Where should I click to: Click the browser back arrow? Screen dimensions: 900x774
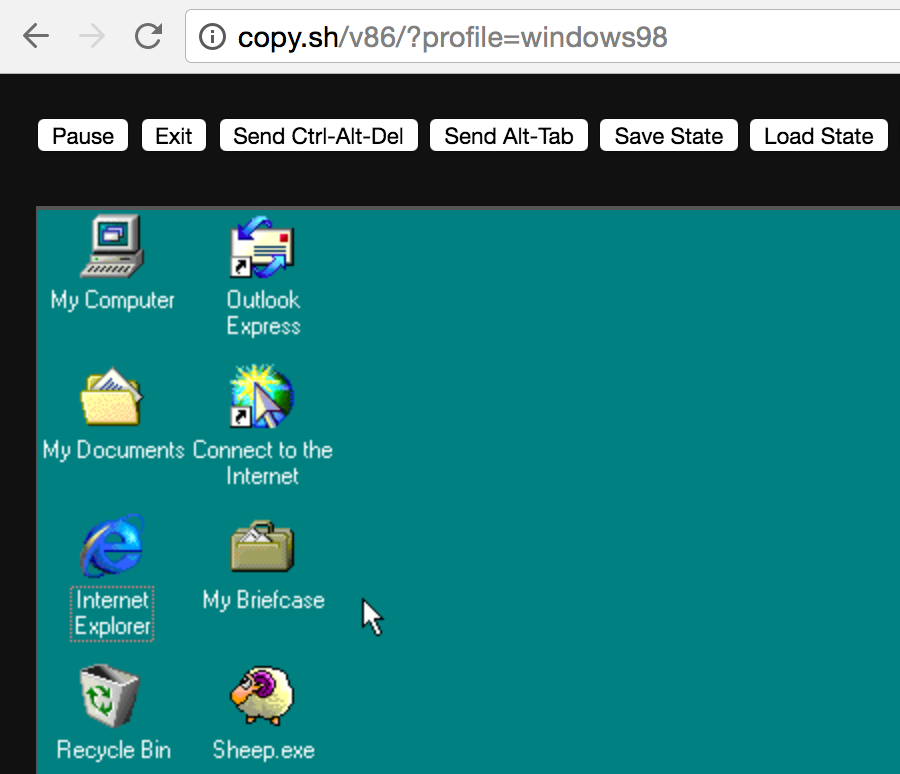36,36
